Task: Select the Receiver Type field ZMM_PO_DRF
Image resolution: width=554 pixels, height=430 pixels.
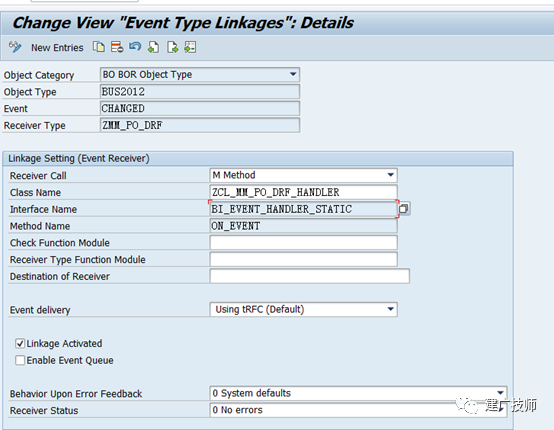Action: click(x=200, y=125)
